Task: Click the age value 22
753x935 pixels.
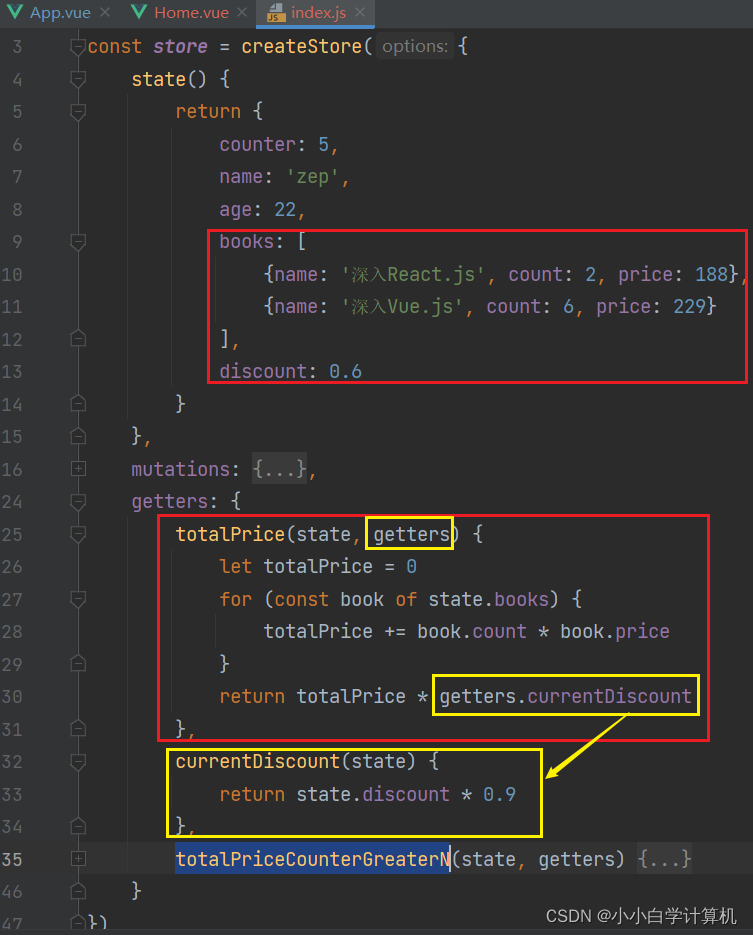Action: pos(285,209)
